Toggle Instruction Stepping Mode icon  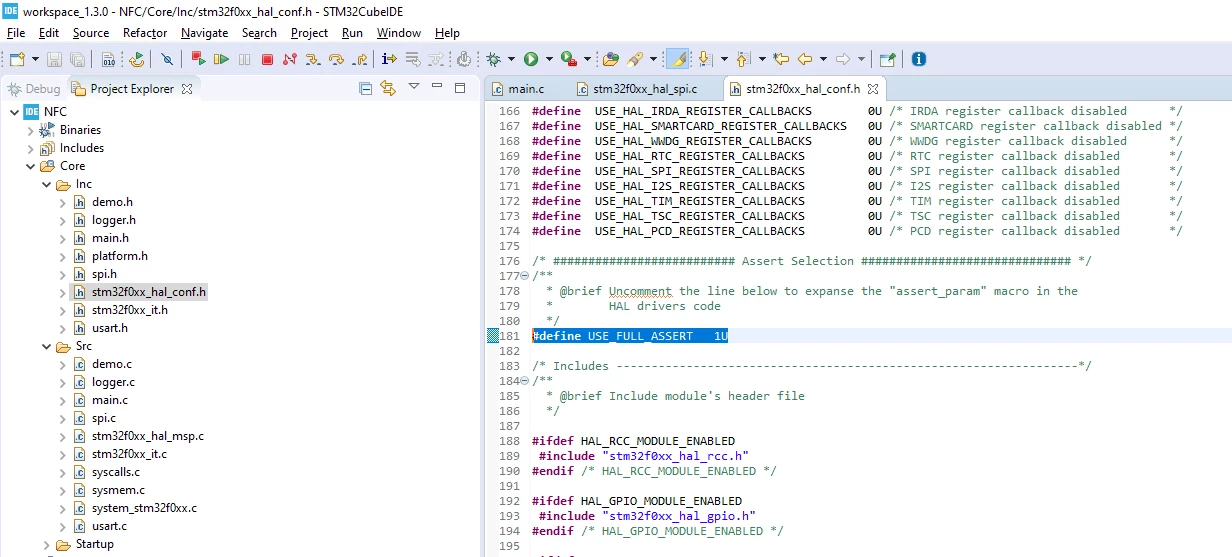pos(389,59)
